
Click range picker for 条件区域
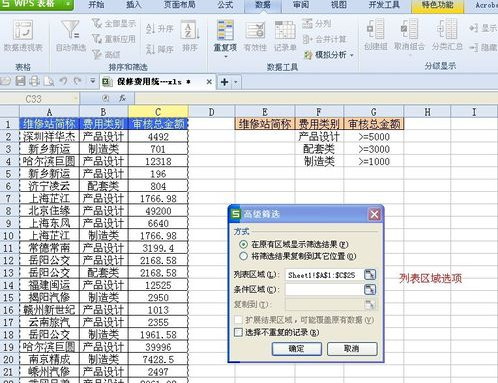(x=370, y=289)
